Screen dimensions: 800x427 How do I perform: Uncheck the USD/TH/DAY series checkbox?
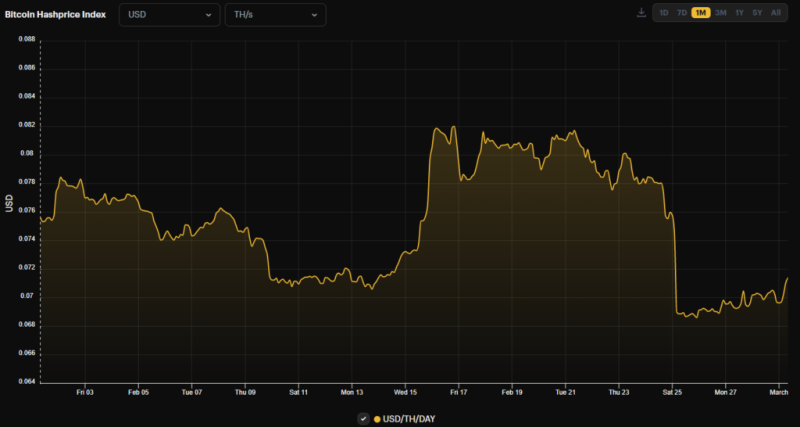point(363,418)
